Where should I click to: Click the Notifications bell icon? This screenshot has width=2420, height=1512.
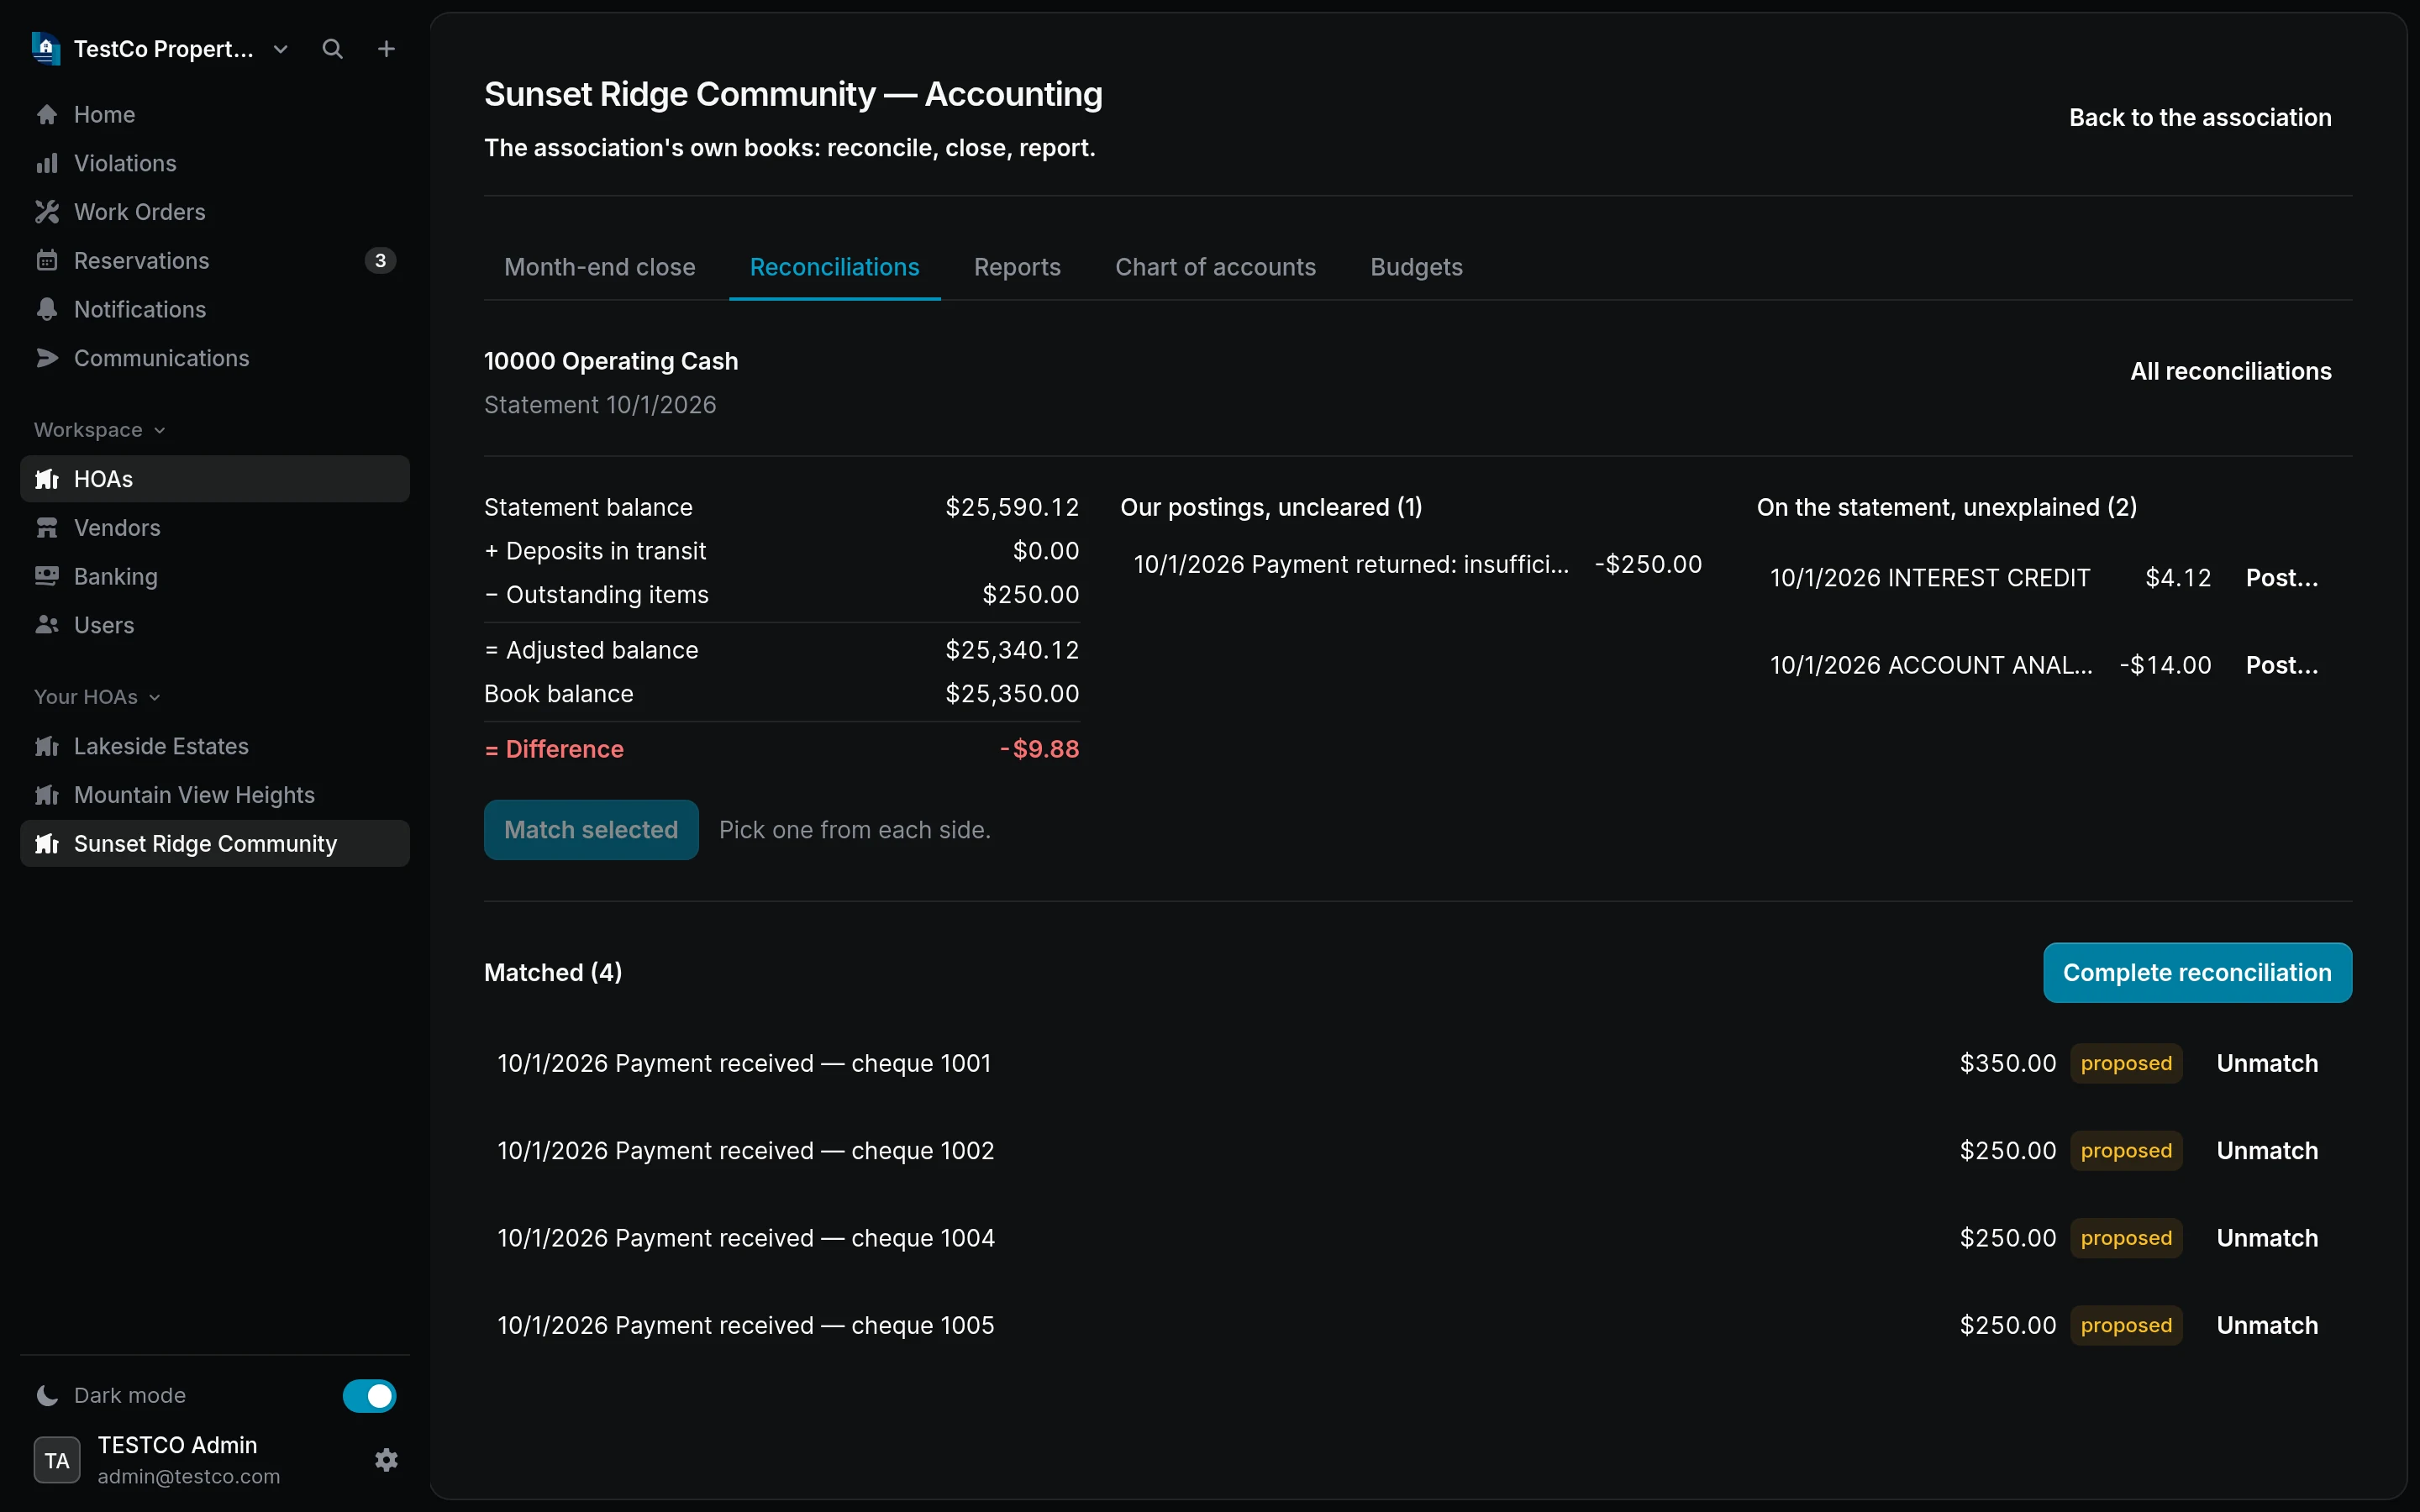click(47, 310)
